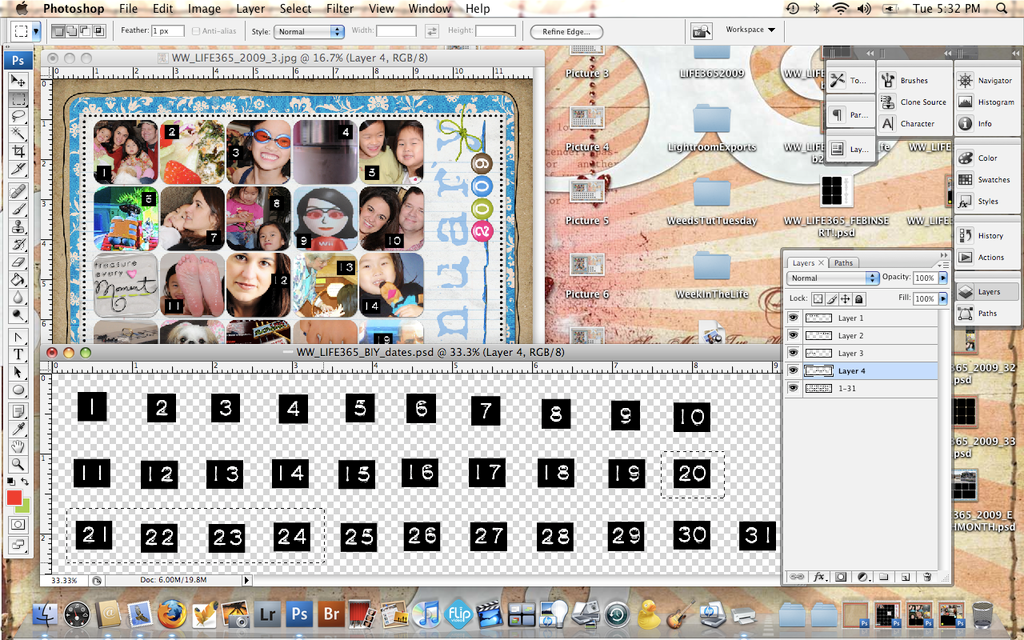The height and width of the screenshot is (640, 1024).
Task: Switch to the Paths tab
Action: coord(843,263)
